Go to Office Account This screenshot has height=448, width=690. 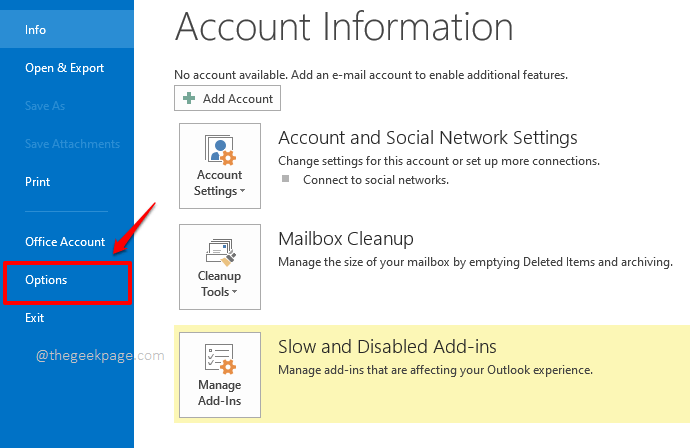coord(65,242)
